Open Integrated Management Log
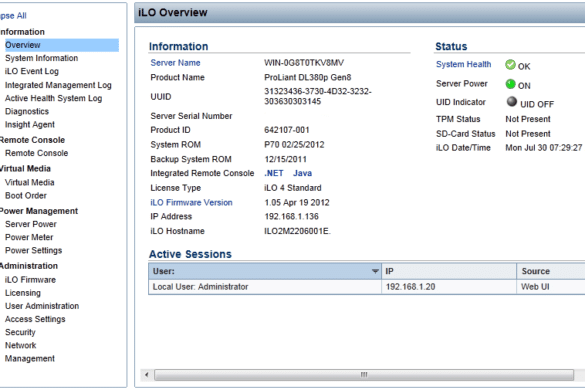 tap(58, 85)
